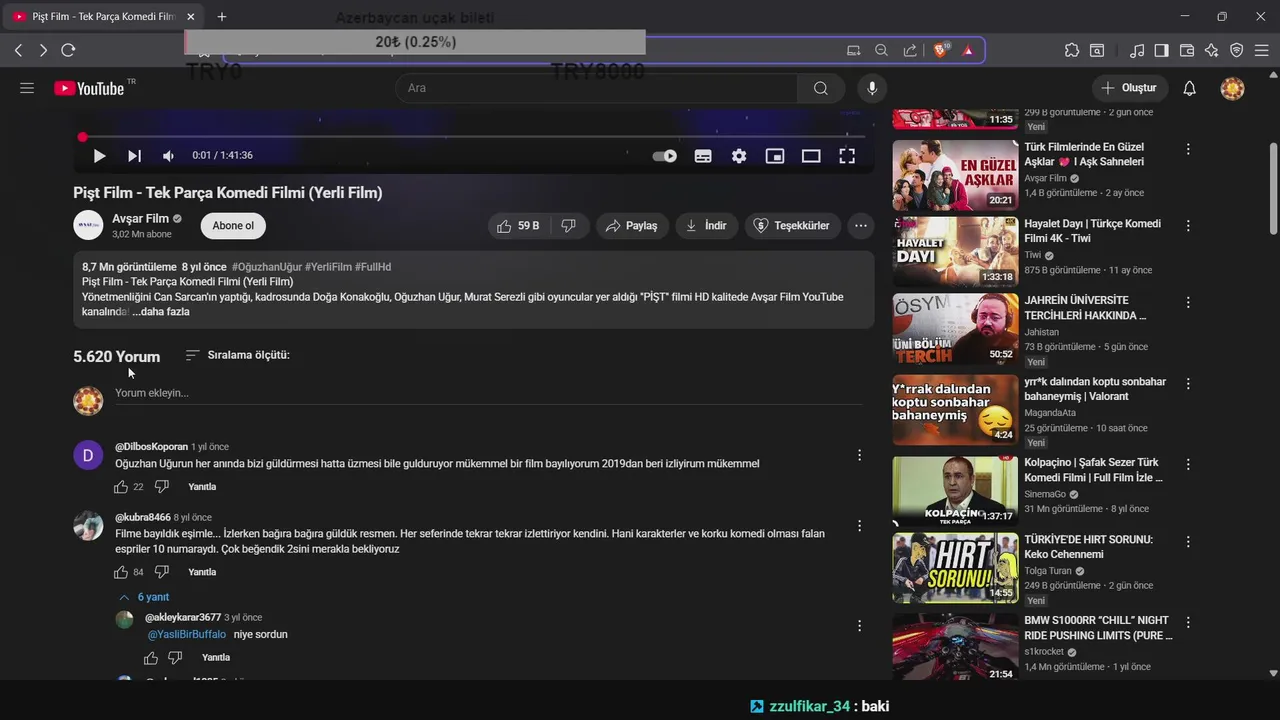The image size is (1280, 720).
Task: Open the Hayalet Dayı video thumbnail
Action: pyautogui.click(x=955, y=251)
